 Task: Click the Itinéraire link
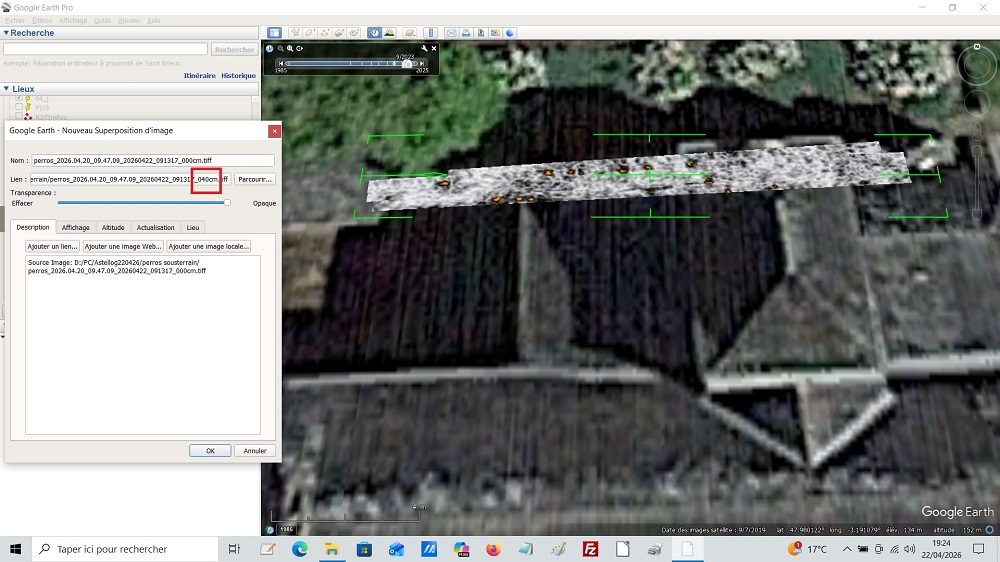199,76
